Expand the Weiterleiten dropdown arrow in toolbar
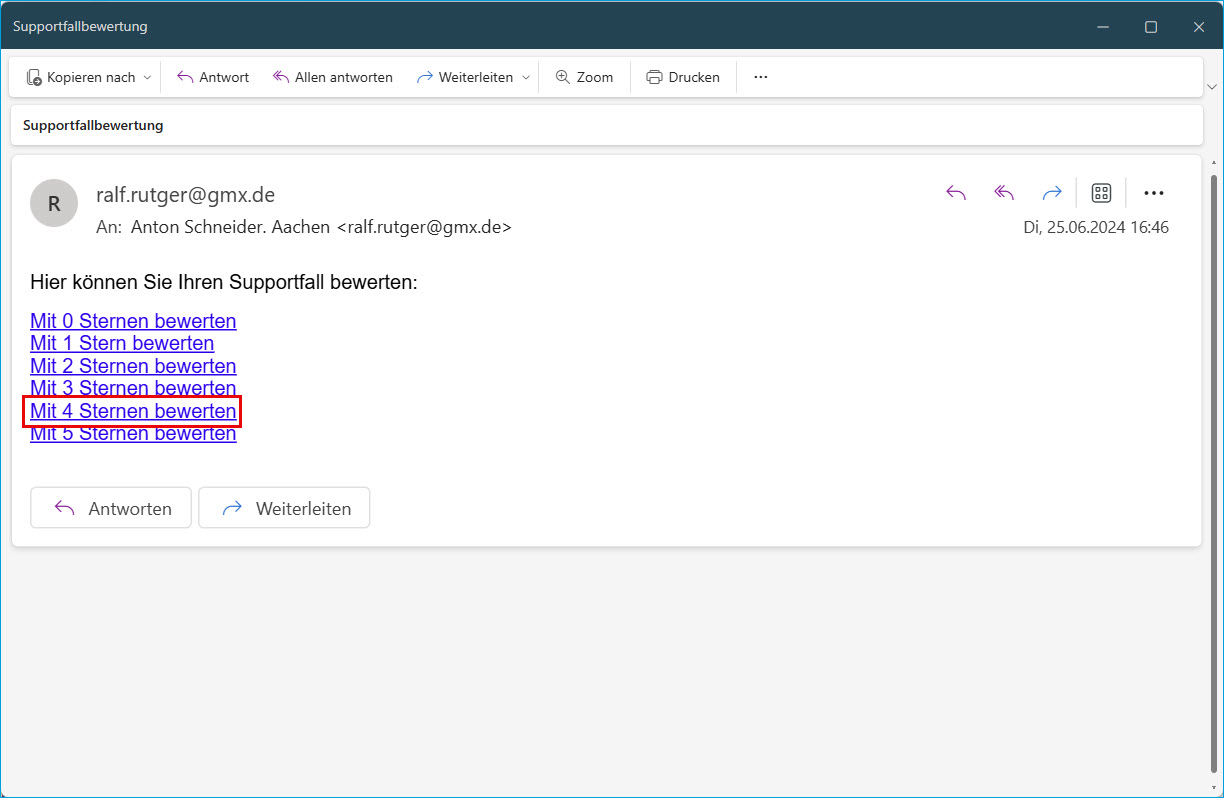This screenshot has width=1224, height=798. (x=526, y=77)
